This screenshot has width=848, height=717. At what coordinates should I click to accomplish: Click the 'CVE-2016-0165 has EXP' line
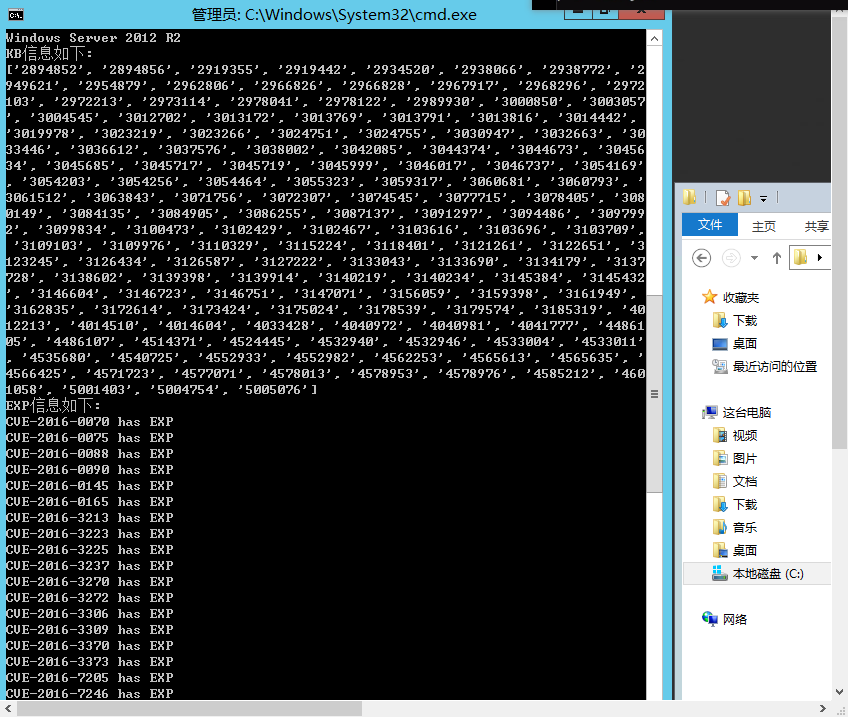coord(89,502)
